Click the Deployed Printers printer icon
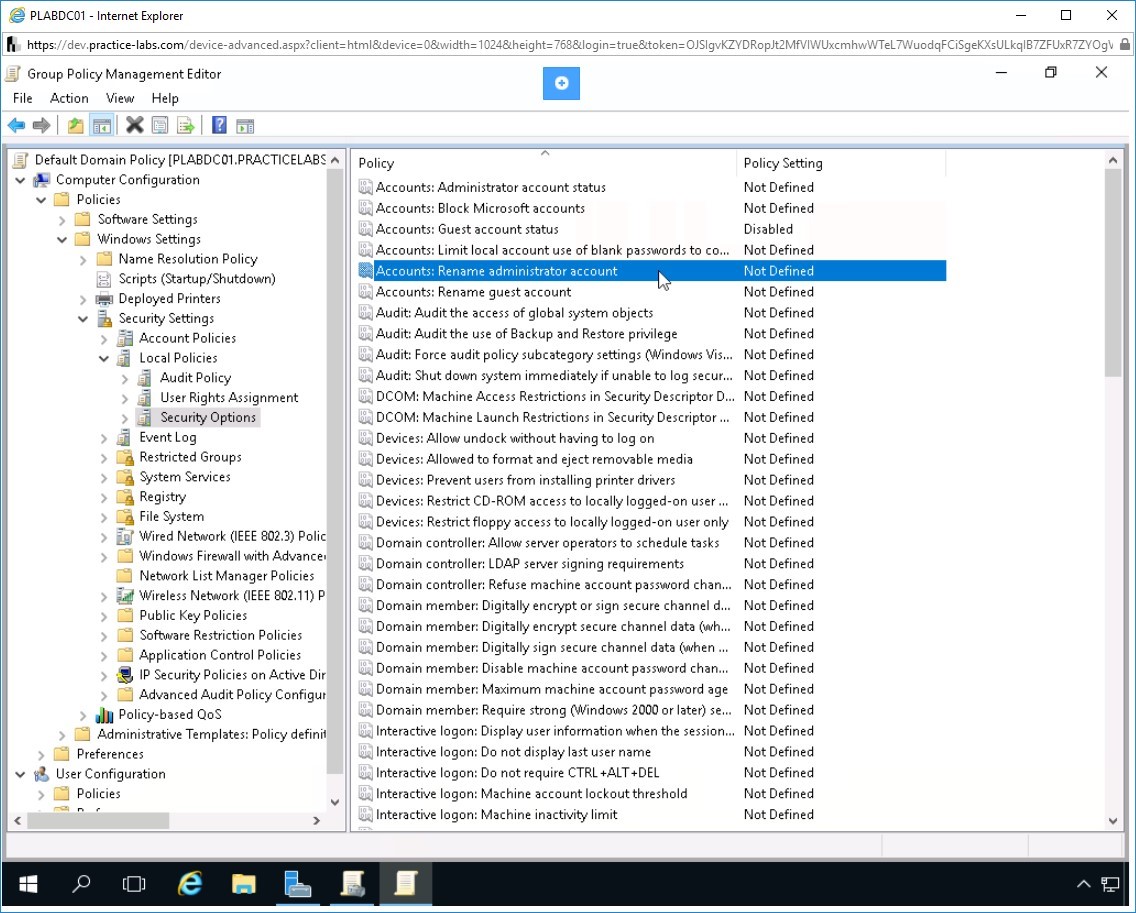The height and width of the screenshot is (913, 1136). [104, 299]
